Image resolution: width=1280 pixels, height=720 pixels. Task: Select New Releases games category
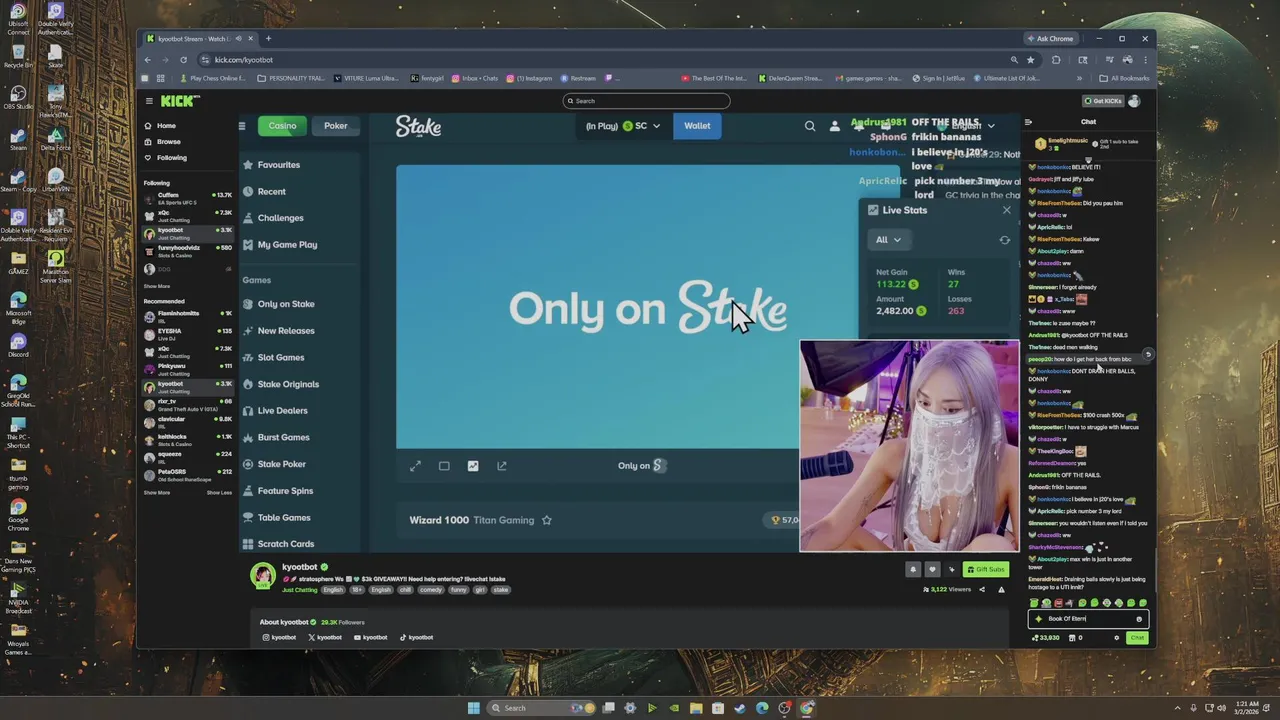[x=279, y=331]
